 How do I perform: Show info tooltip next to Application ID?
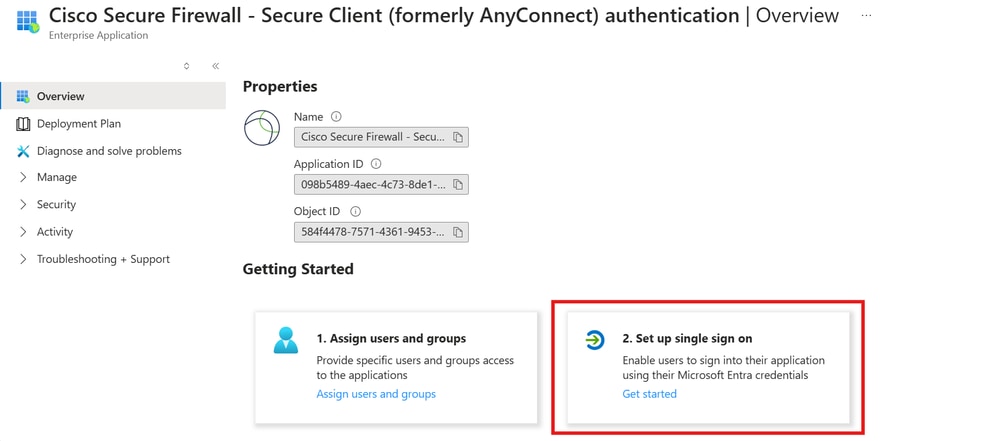(x=376, y=164)
